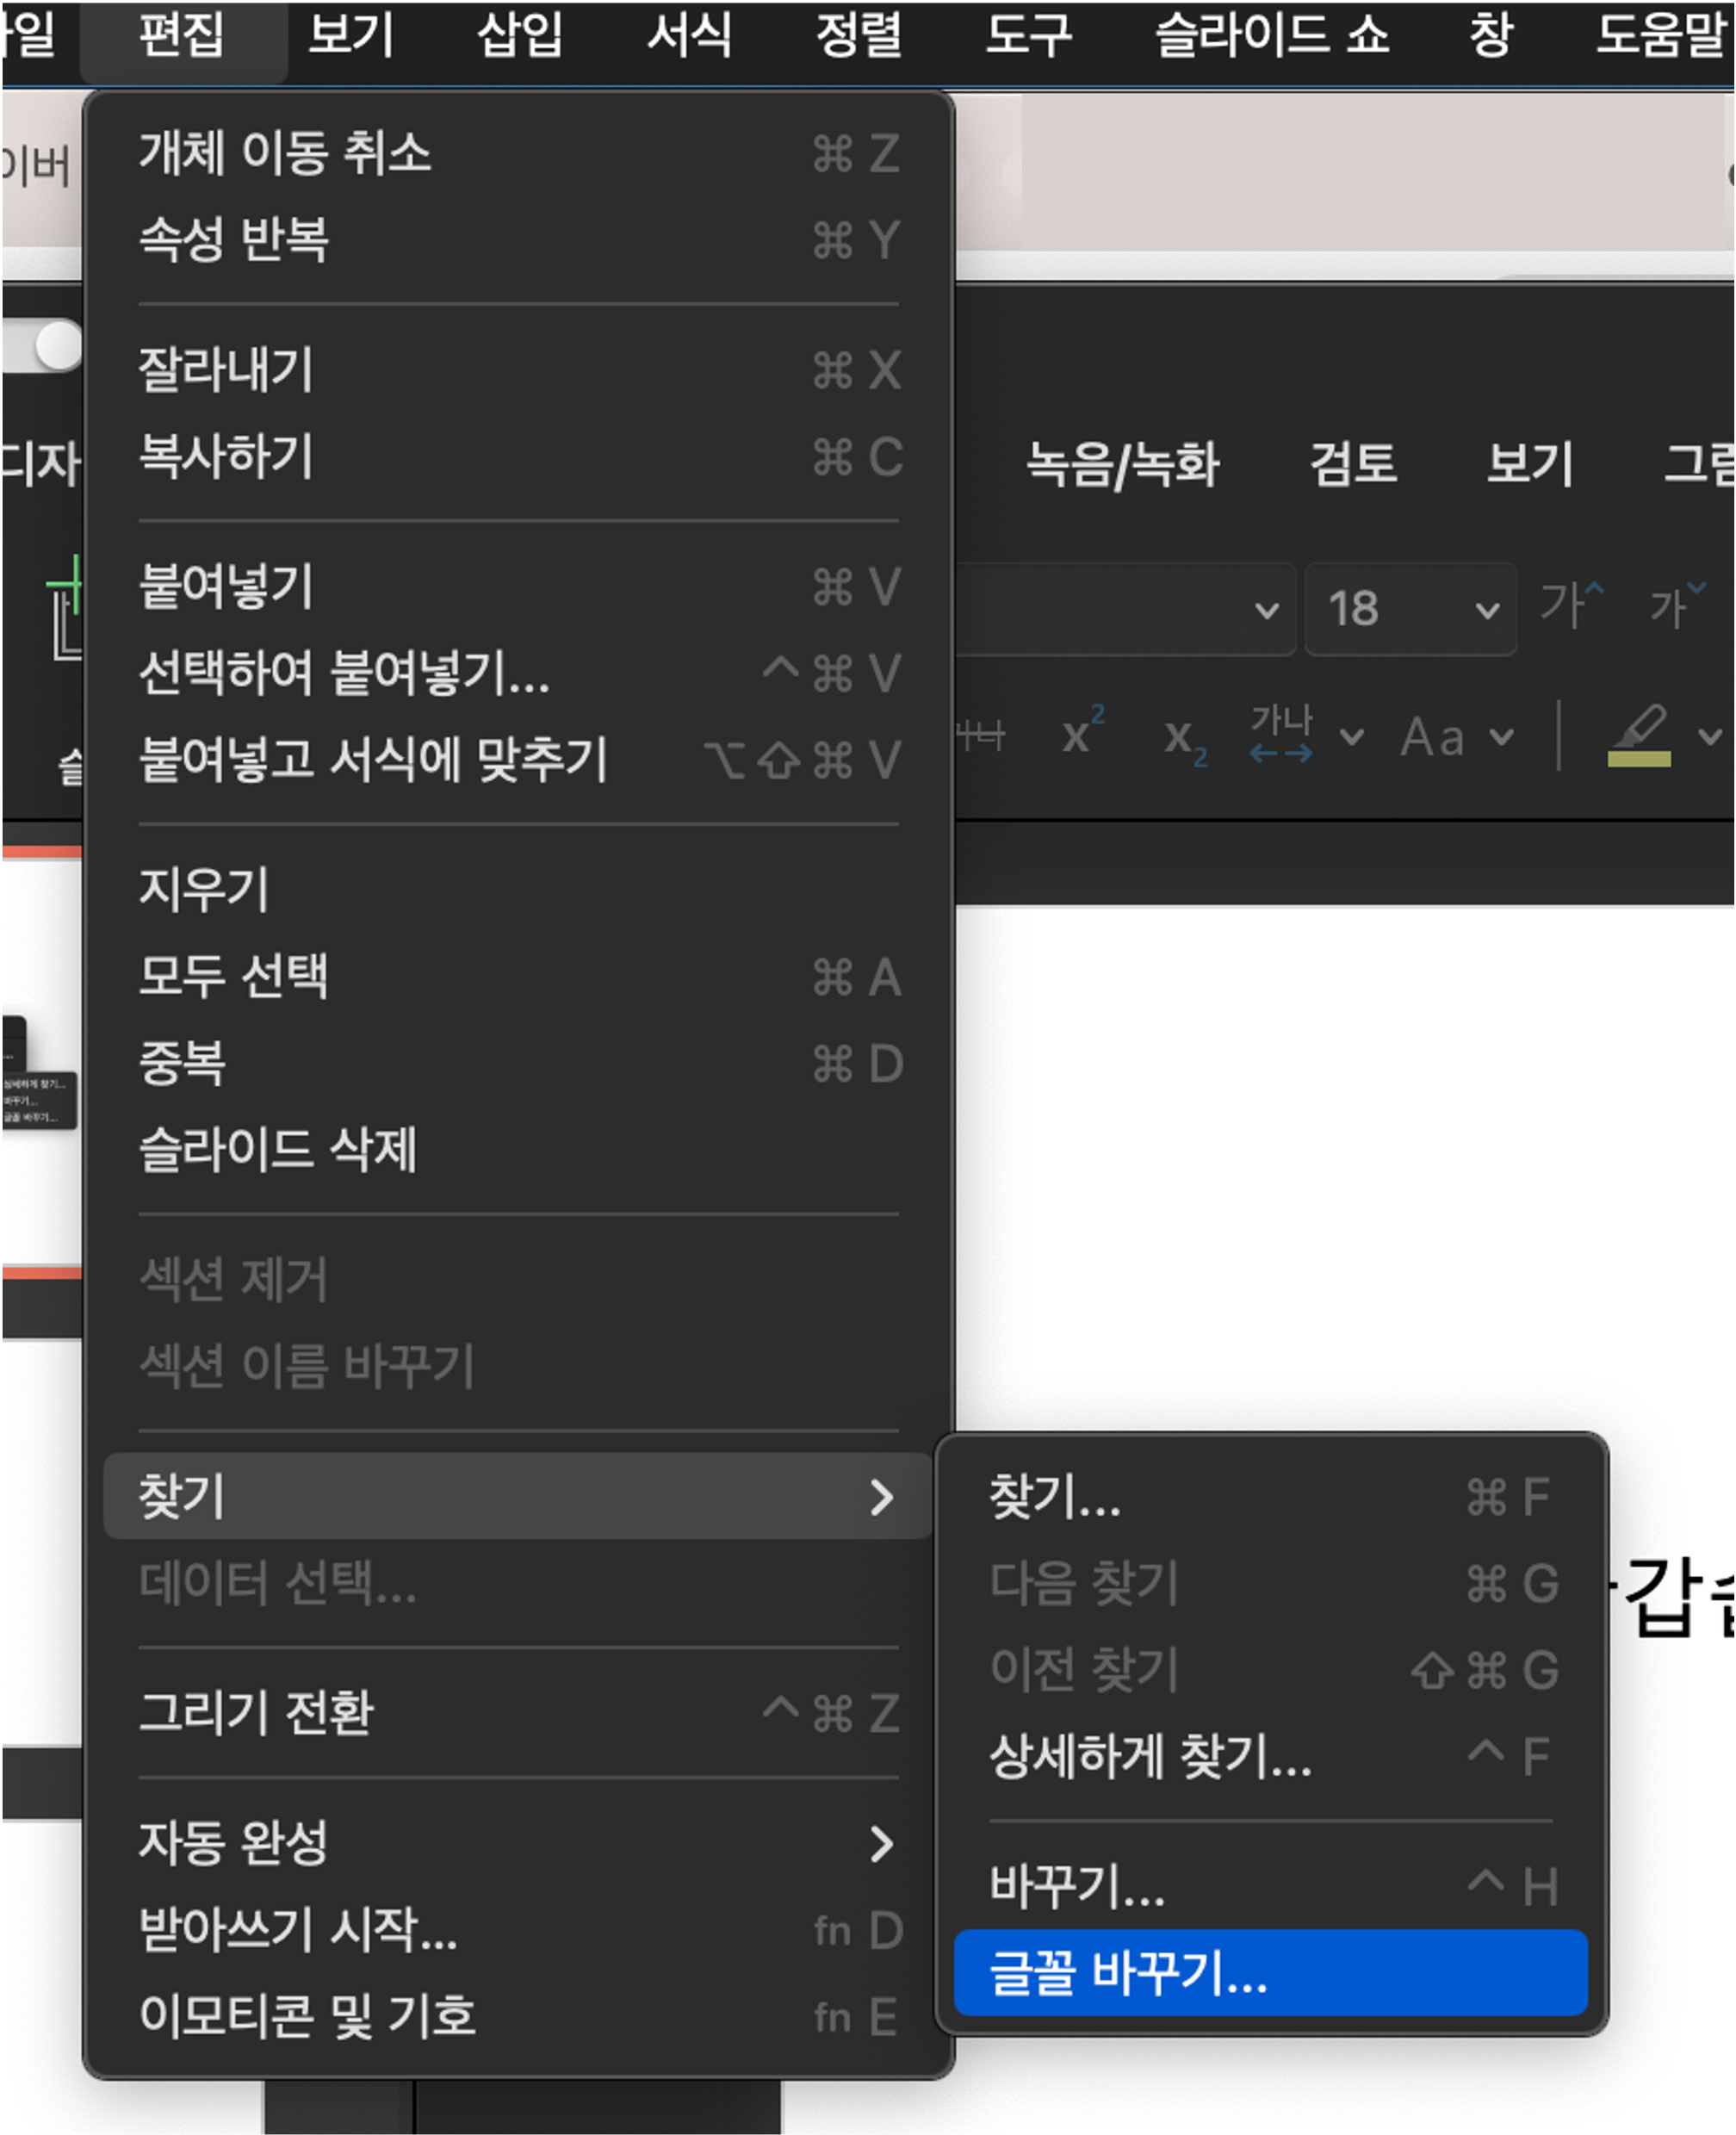Click the increase font size icon
1736x2135 pixels.
1571,606
